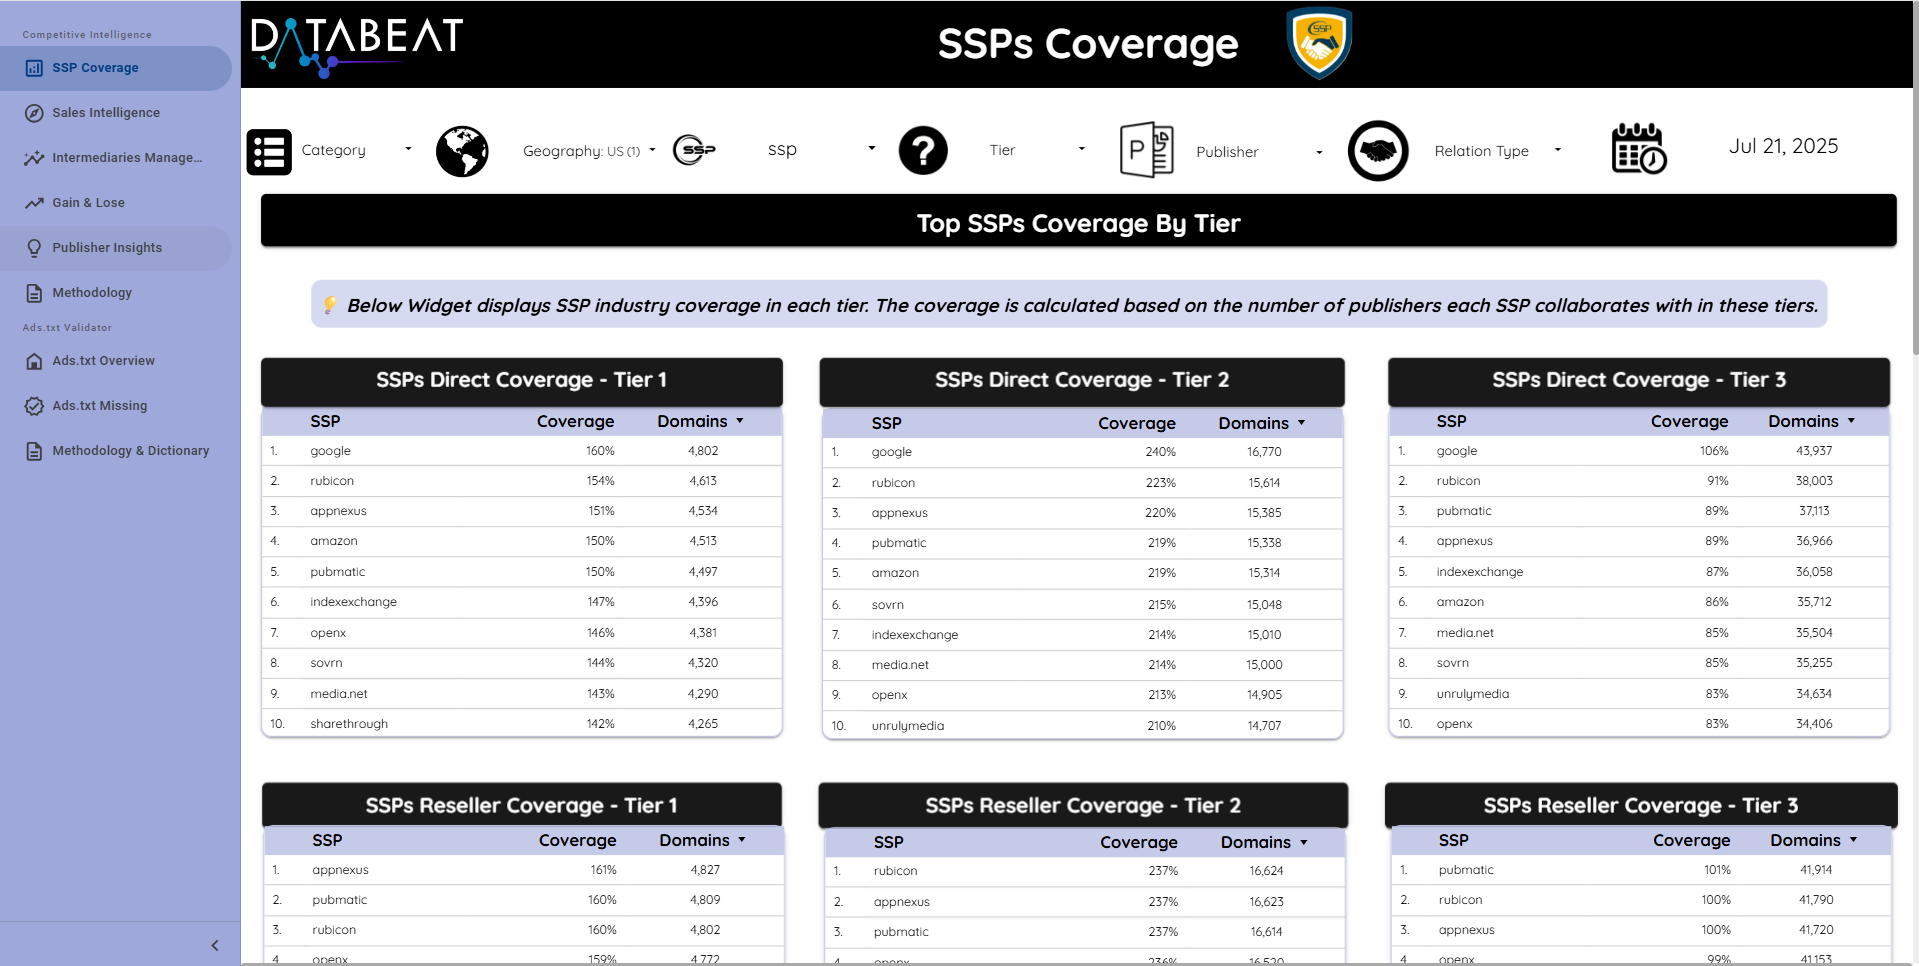
Task: Click the 240% coverage value in Tier 2
Action: pos(1160,452)
